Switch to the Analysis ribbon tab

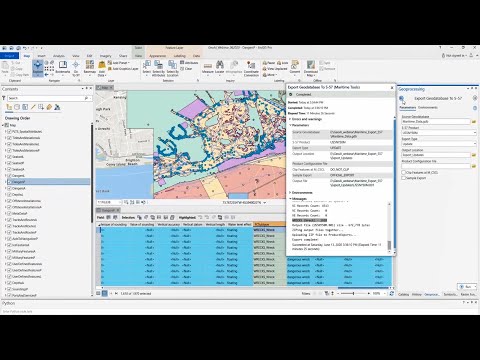pos(59,56)
